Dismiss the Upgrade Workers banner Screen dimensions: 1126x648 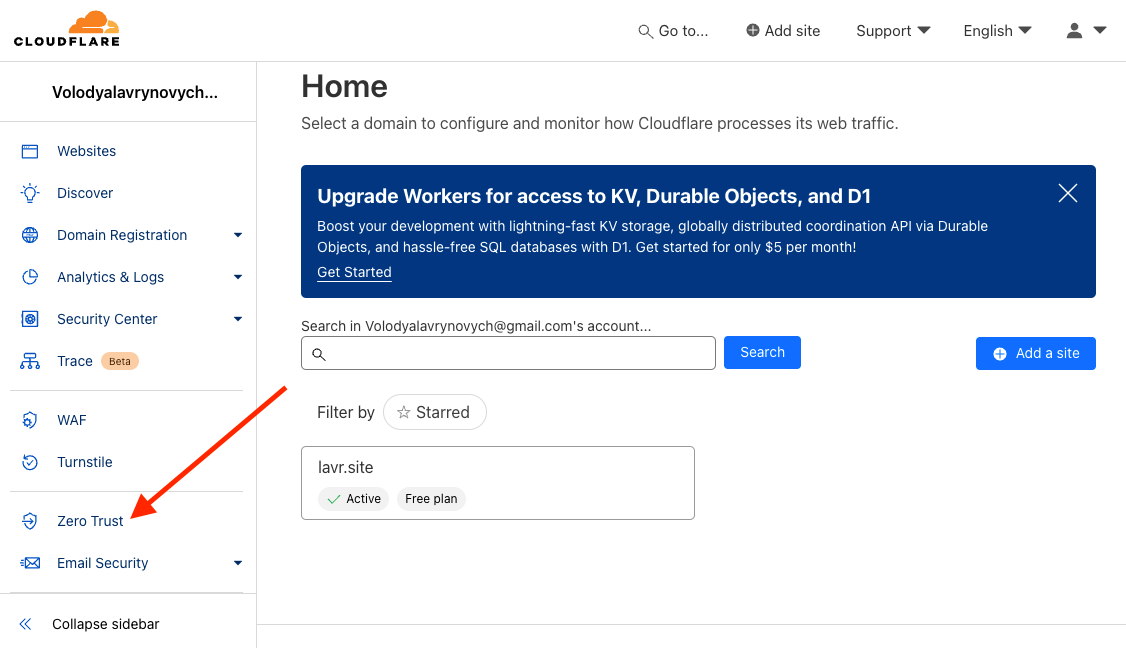click(1067, 193)
